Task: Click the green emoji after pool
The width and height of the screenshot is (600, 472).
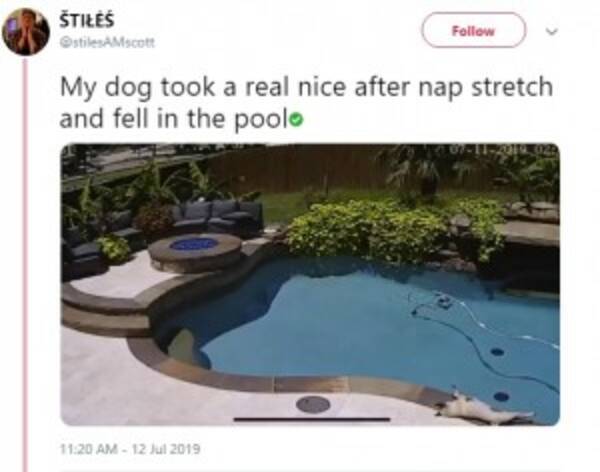Action: pos(297,121)
